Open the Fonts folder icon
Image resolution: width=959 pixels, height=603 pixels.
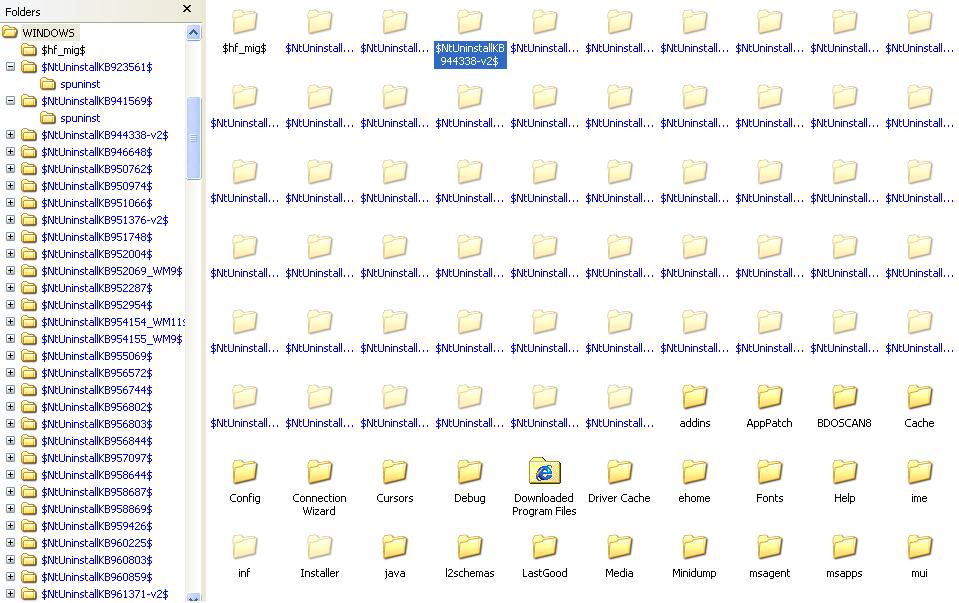click(769, 472)
